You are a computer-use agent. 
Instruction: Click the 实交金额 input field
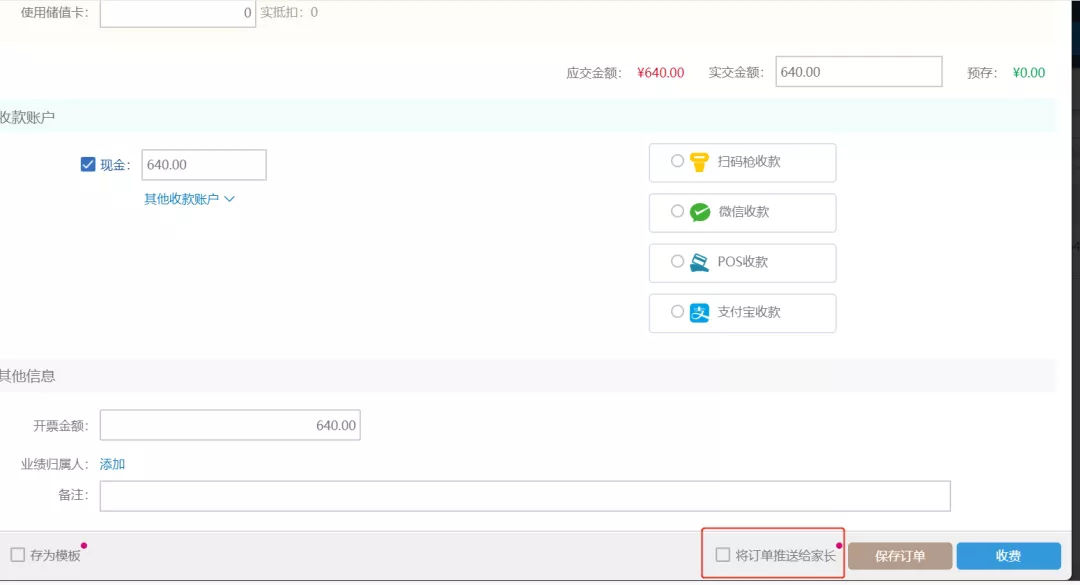click(x=858, y=72)
